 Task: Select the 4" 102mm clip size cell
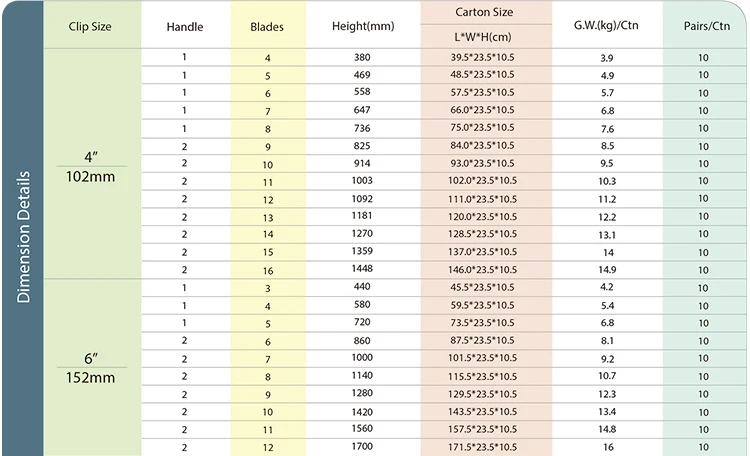tap(91, 167)
